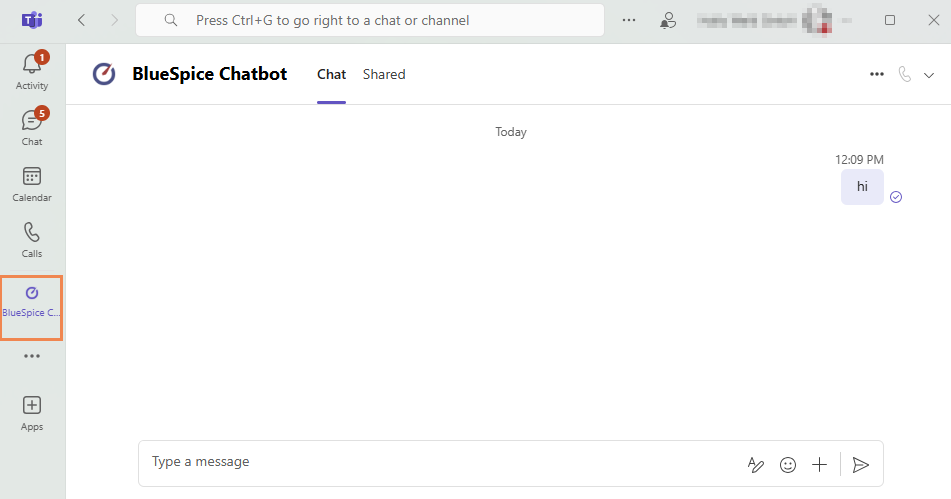Select BlueSpice Chatbot app in sidebar
The height and width of the screenshot is (499, 951).
click(x=32, y=300)
